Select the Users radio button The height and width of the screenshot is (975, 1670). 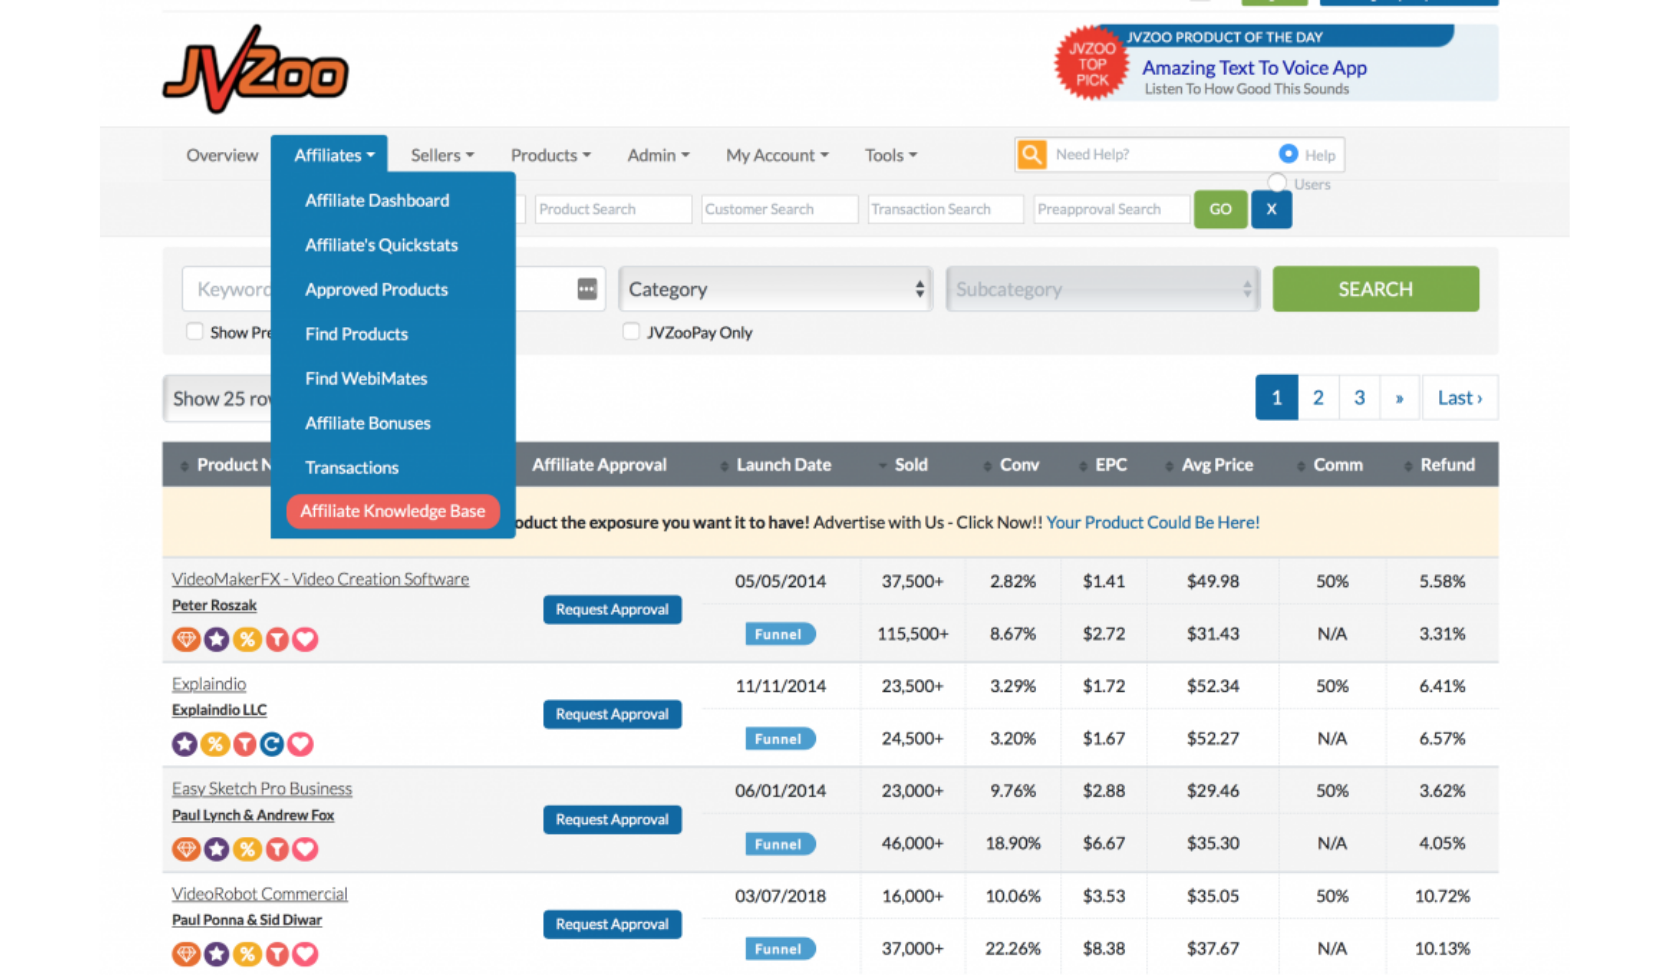[x=1277, y=183]
